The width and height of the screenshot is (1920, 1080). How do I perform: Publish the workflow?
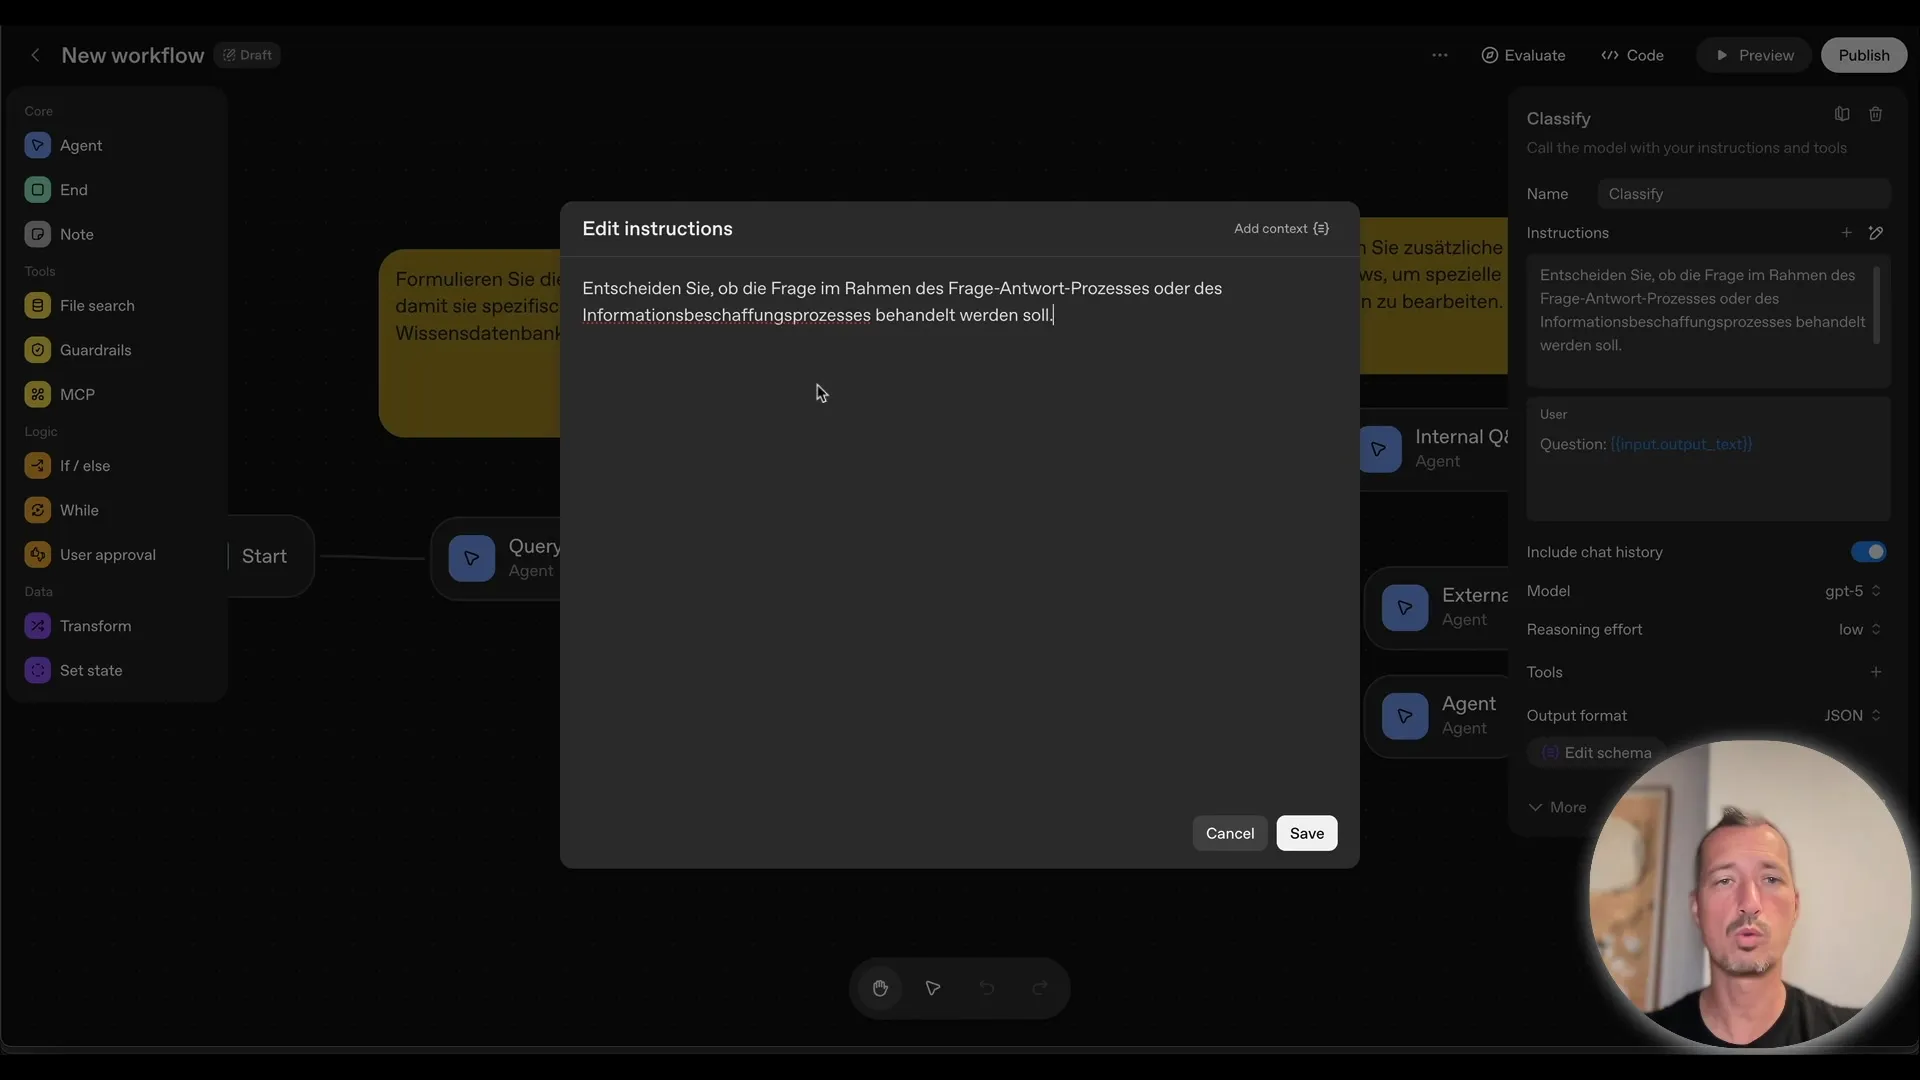[1864, 55]
